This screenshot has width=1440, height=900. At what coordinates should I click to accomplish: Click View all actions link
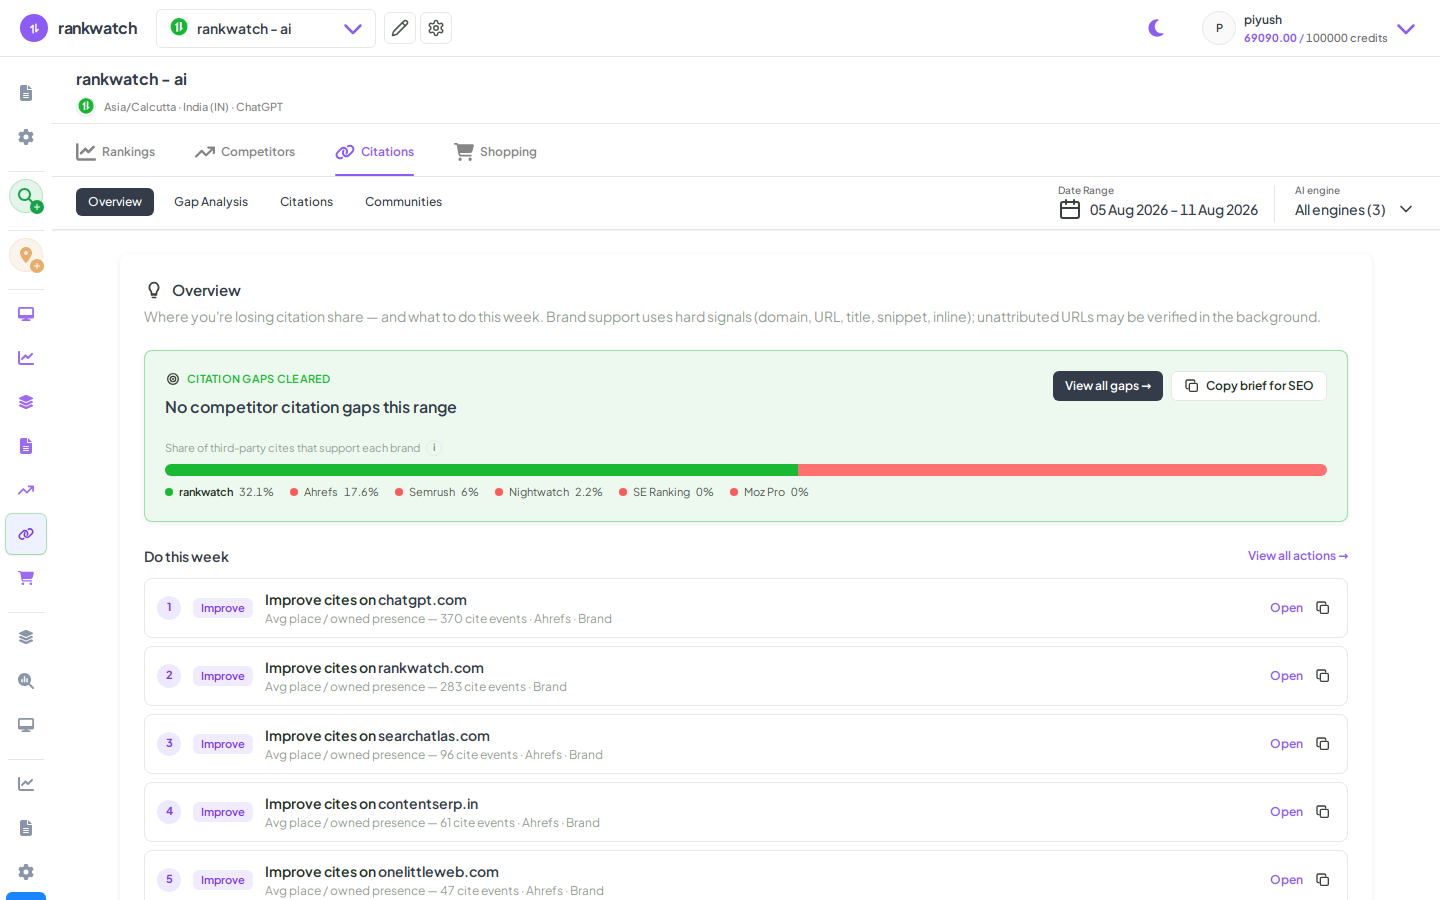1298,556
